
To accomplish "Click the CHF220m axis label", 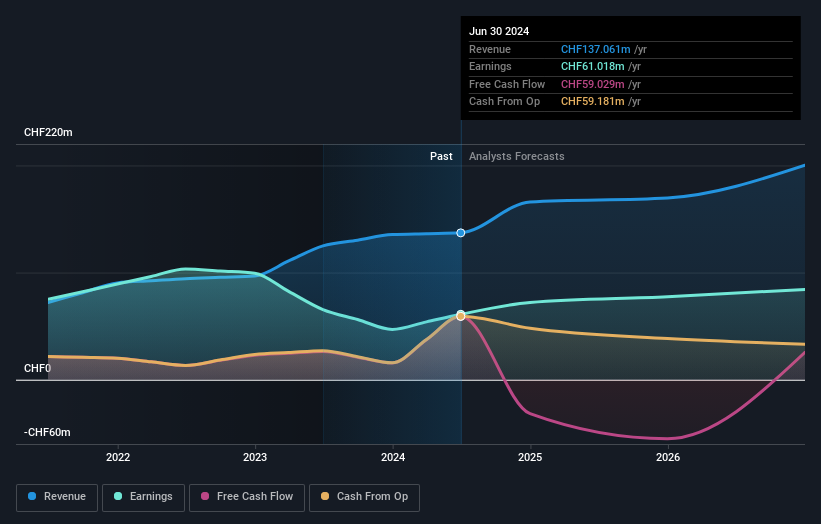I will [x=48, y=132].
